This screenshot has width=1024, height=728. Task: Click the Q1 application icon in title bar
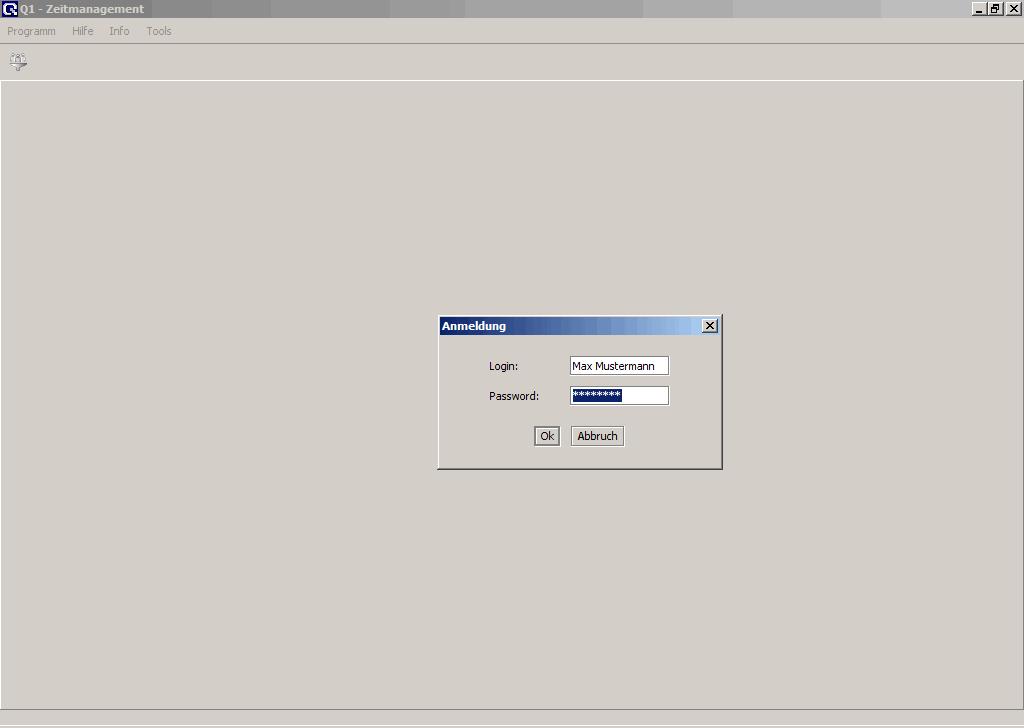tap(10, 9)
